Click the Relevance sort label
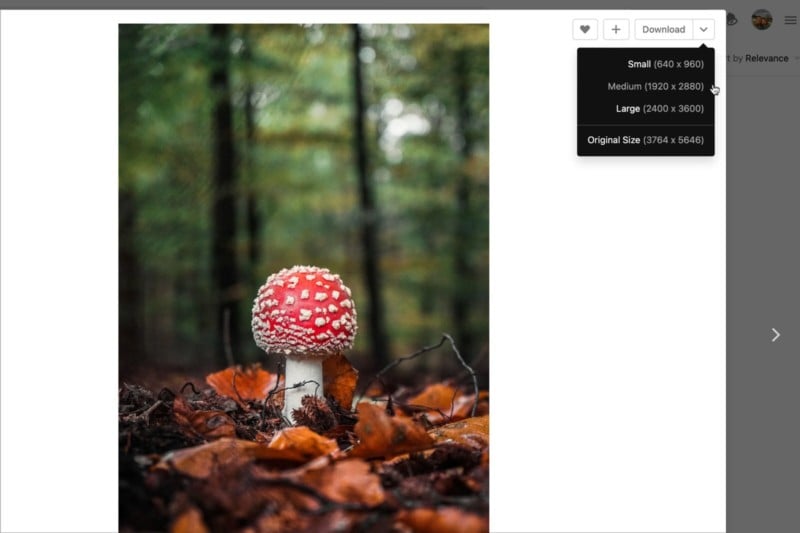800x533 pixels. click(766, 58)
